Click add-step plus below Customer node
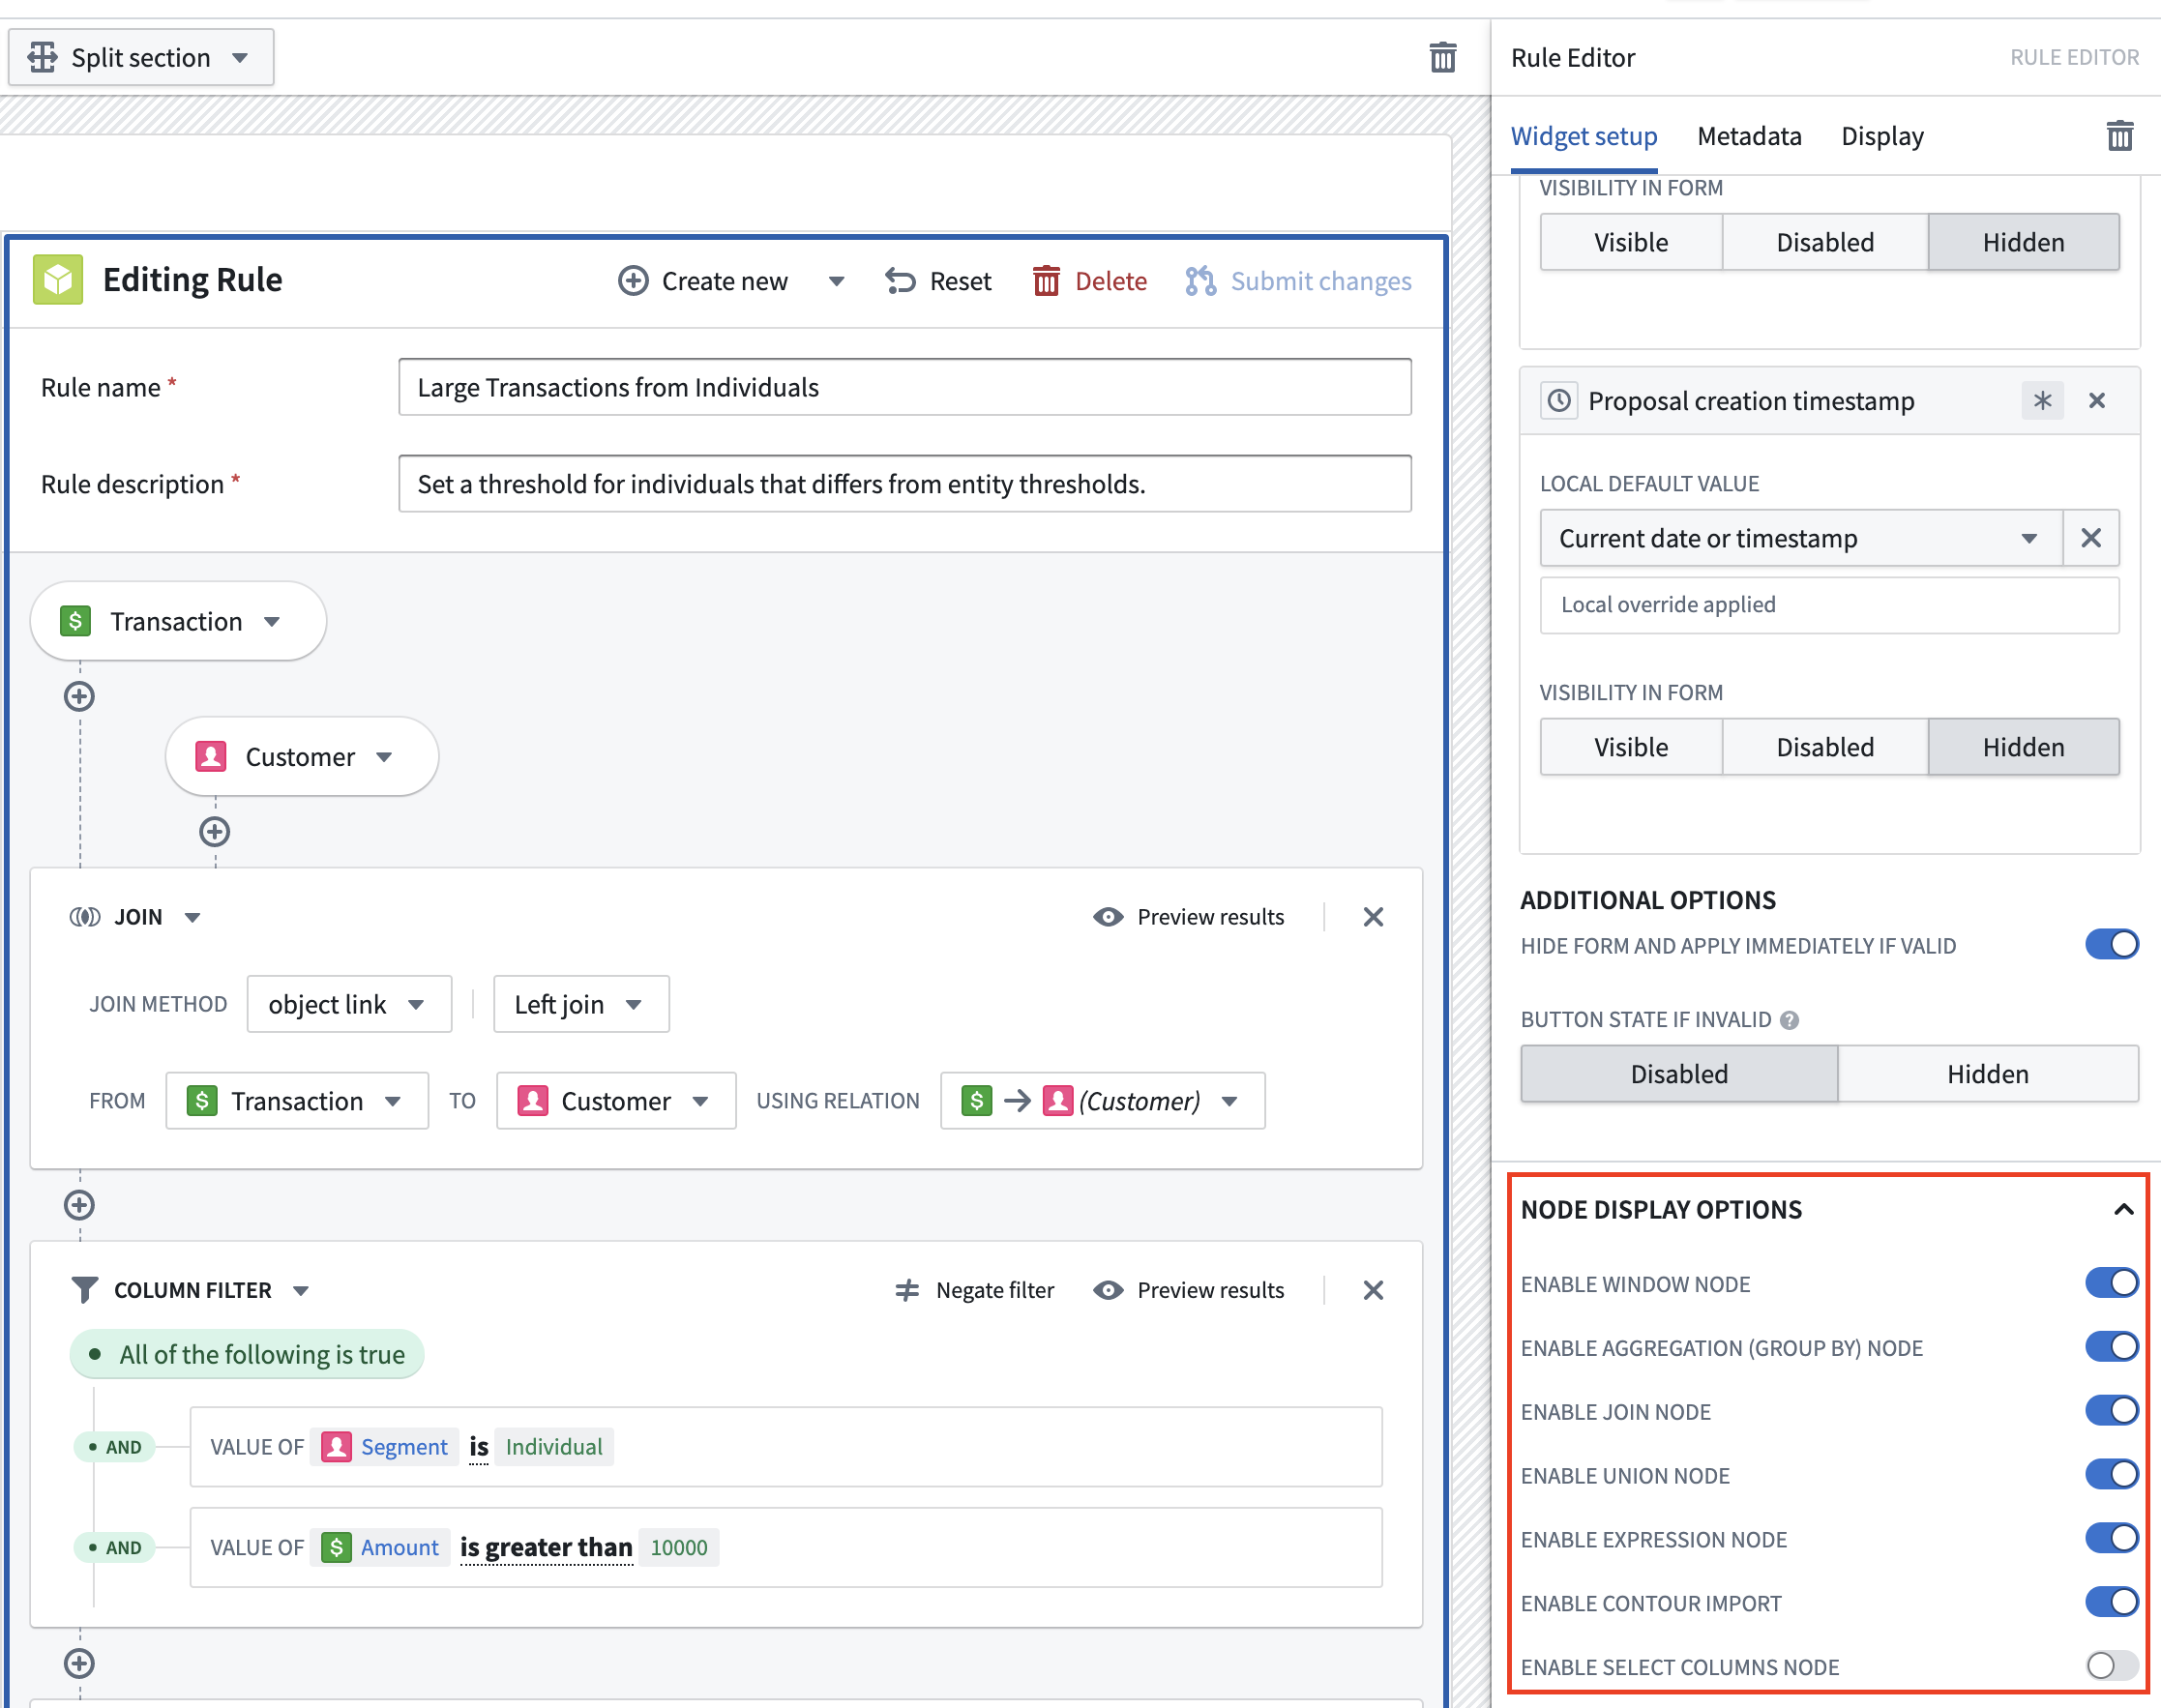This screenshot has width=2161, height=1708. (x=215, y=831)
